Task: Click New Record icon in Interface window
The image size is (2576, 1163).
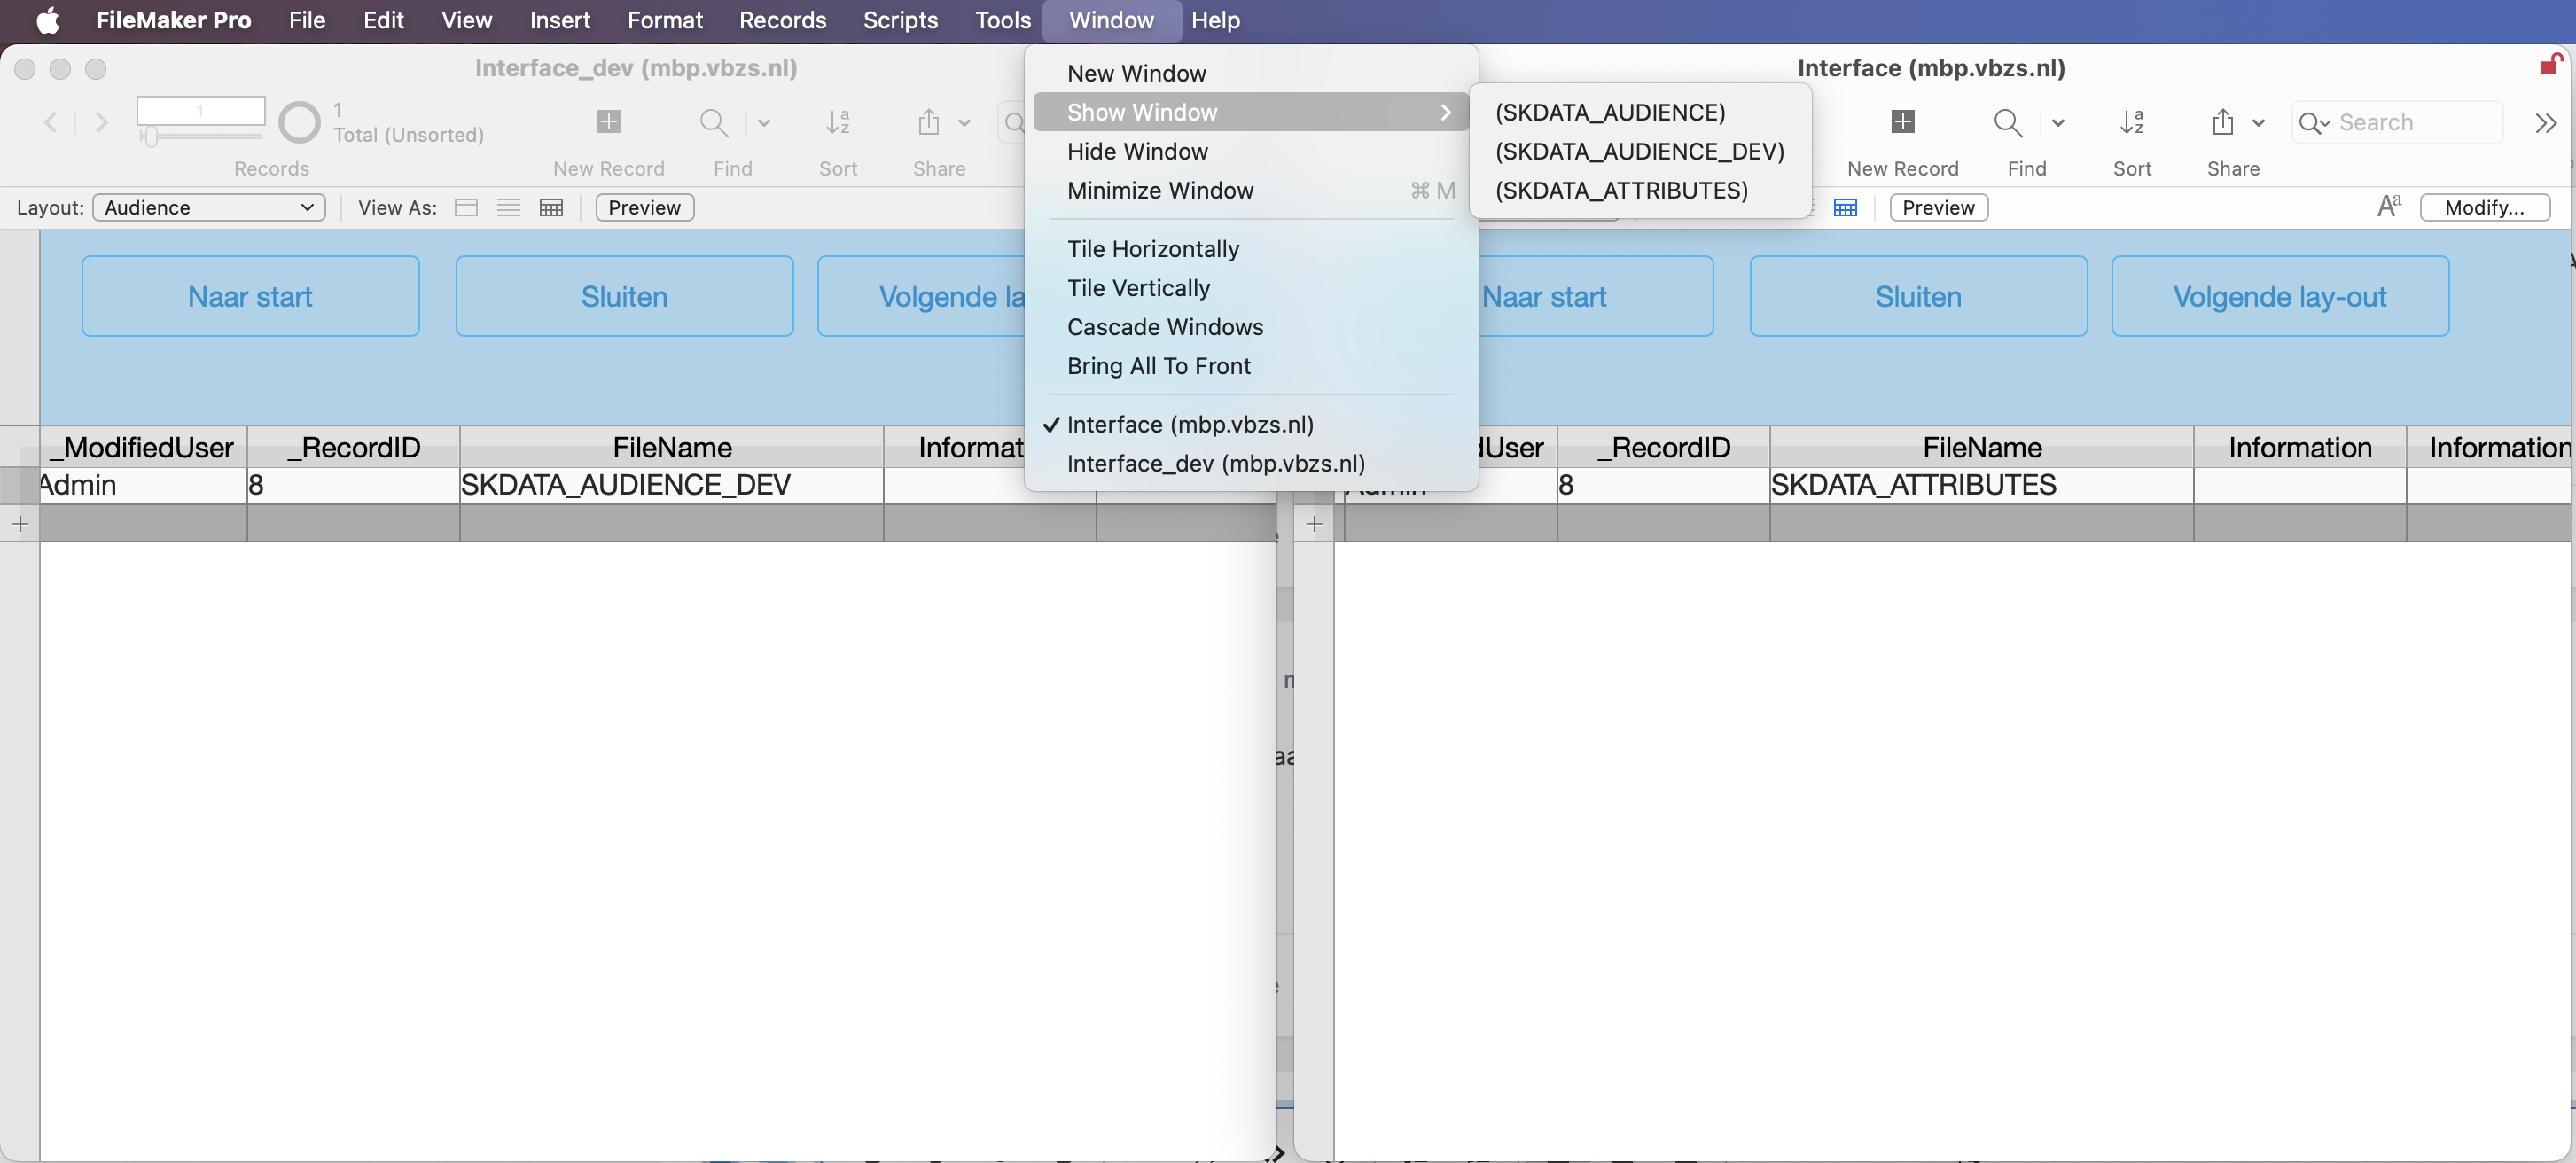Action: (x=1902, y=122)
